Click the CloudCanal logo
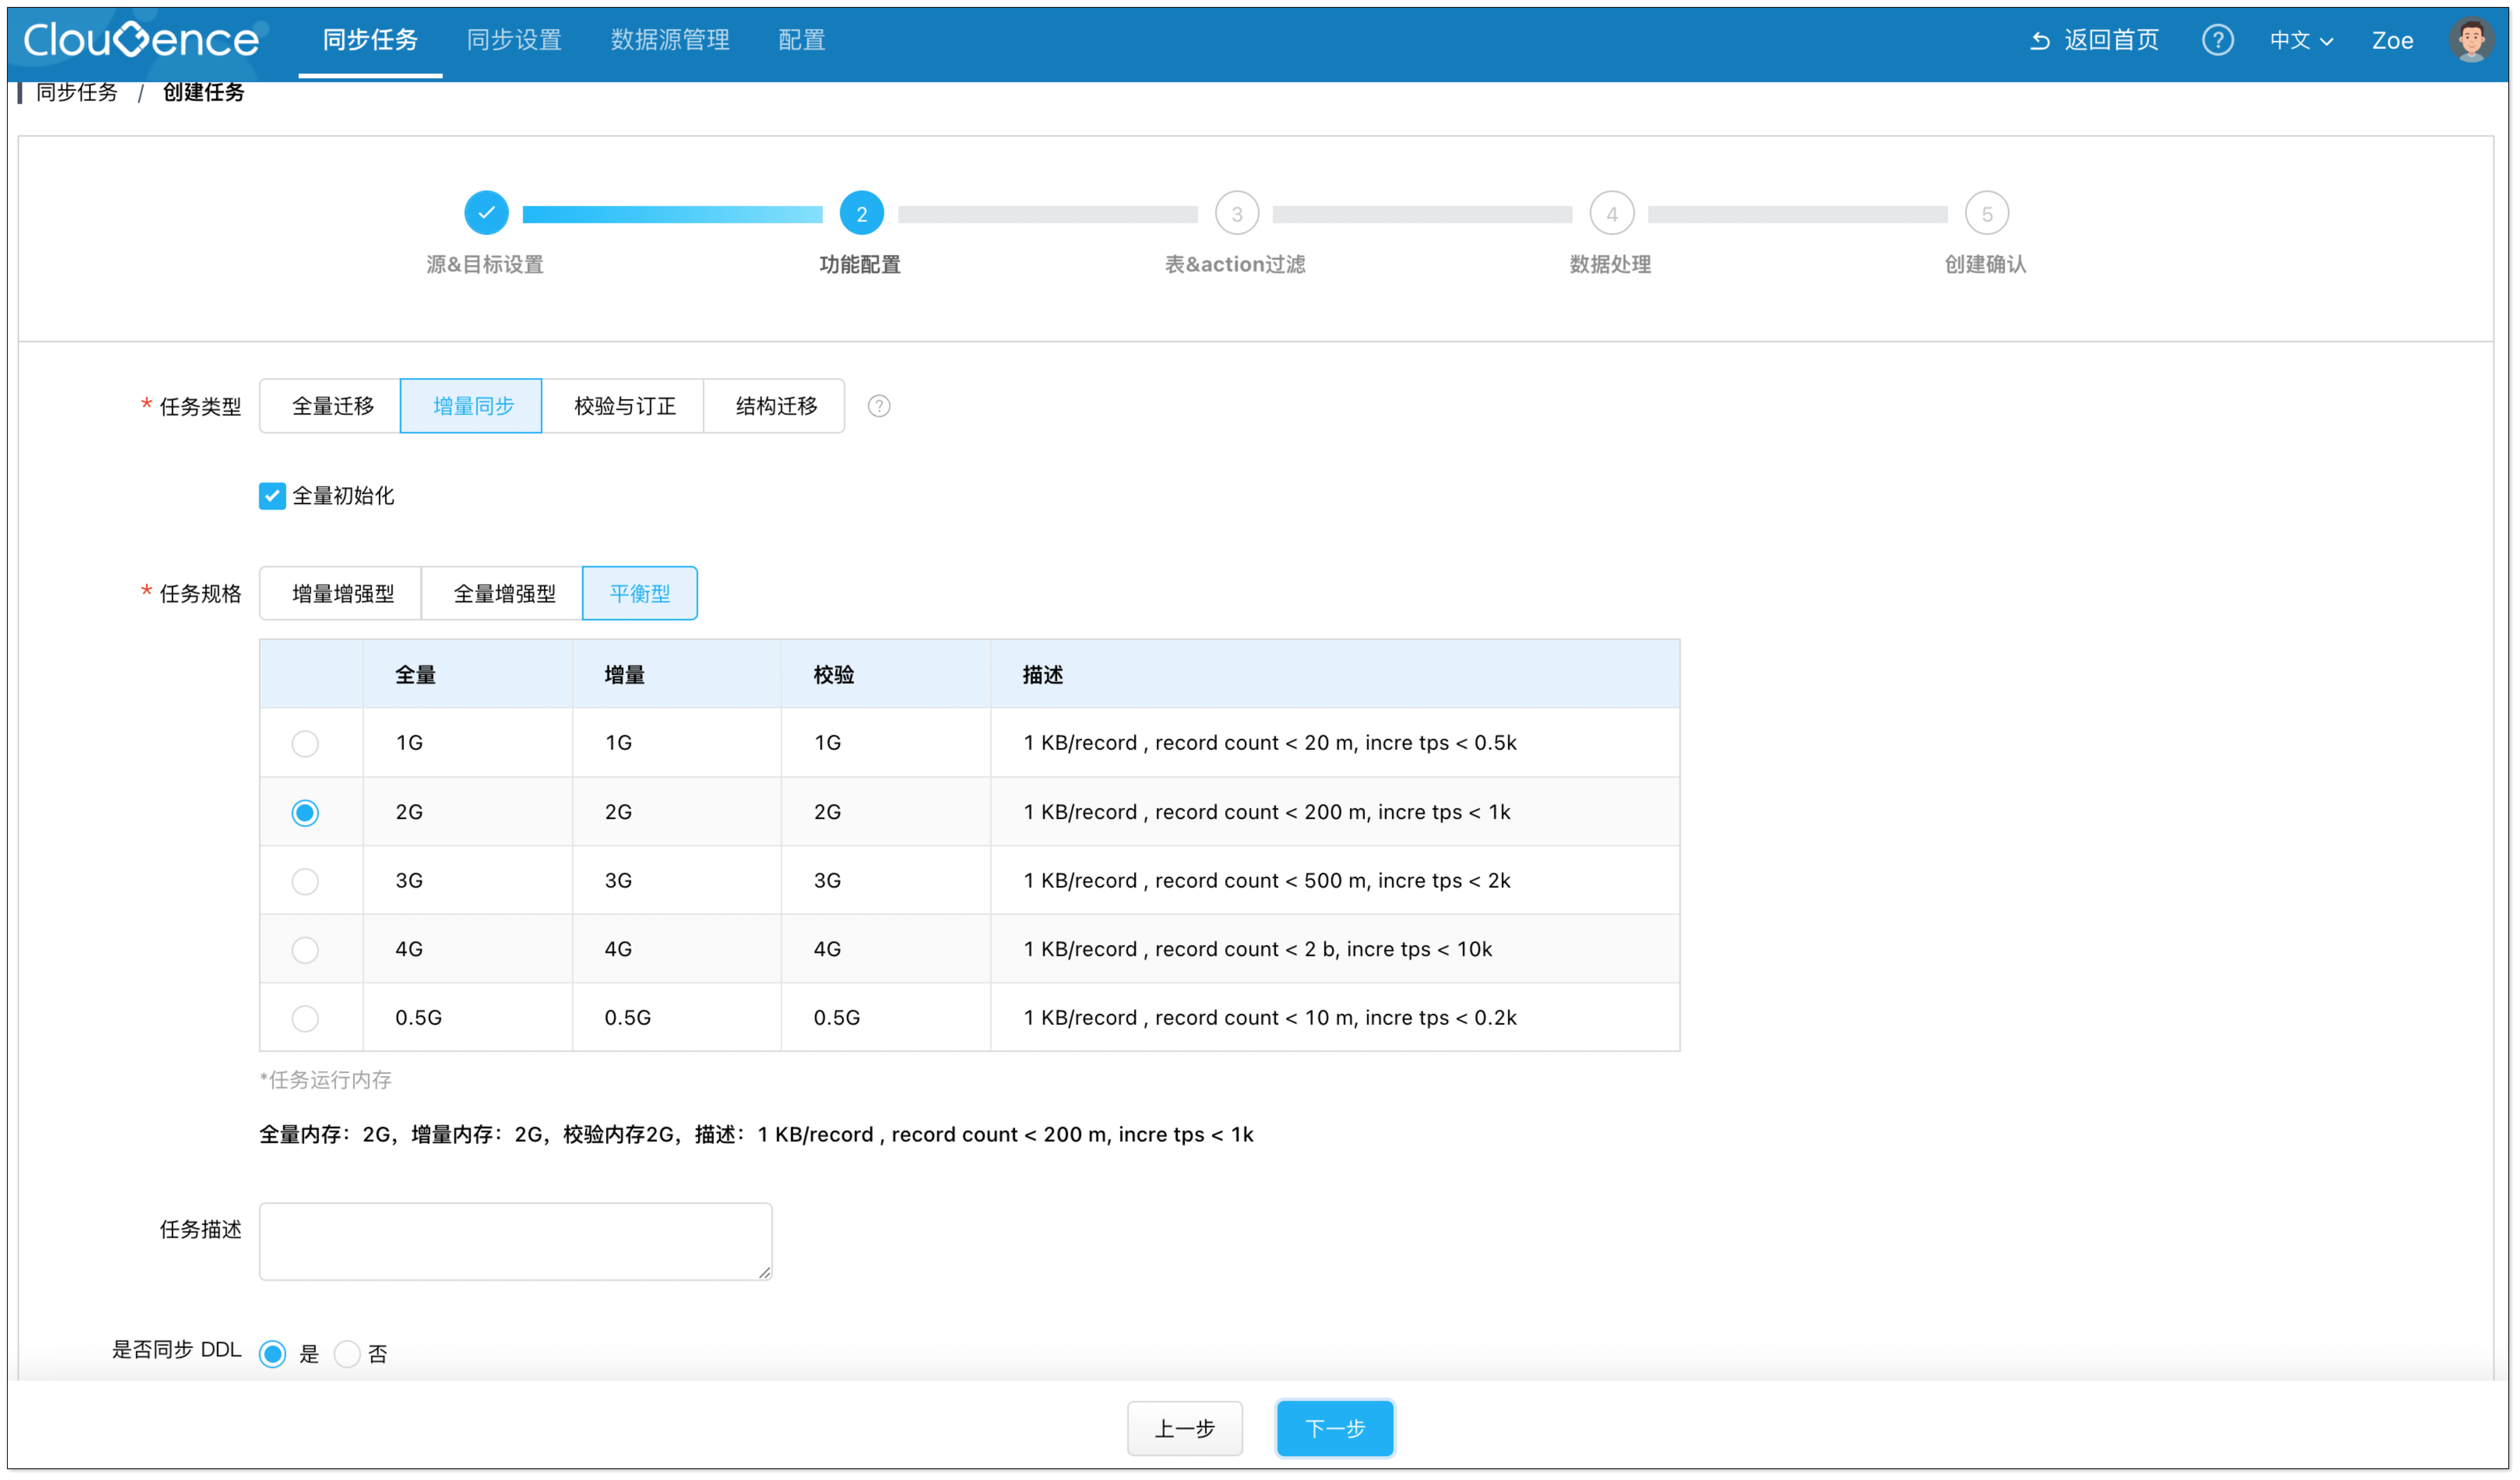The image size is (2520, 1480). coord(141,40)
